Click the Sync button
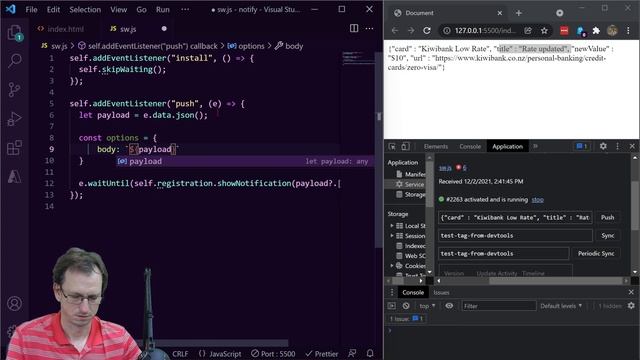Screen dimensions: 640x360 click(608, 236)
